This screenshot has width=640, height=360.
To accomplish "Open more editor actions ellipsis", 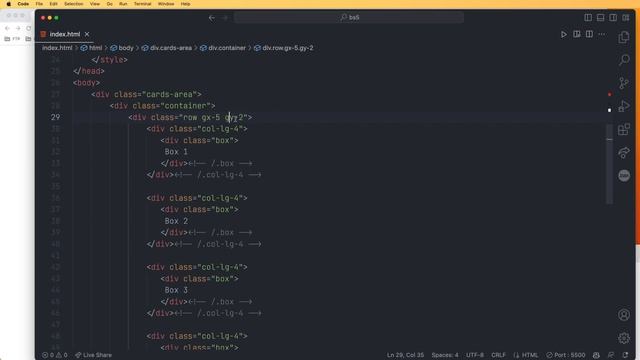I will 602,34.
